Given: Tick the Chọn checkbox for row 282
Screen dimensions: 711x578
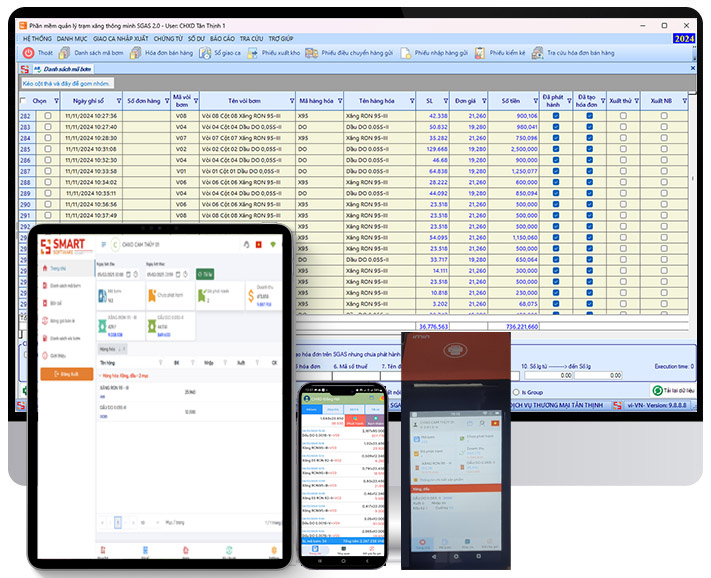Looking at the screenshot, I should pos(48,116).
